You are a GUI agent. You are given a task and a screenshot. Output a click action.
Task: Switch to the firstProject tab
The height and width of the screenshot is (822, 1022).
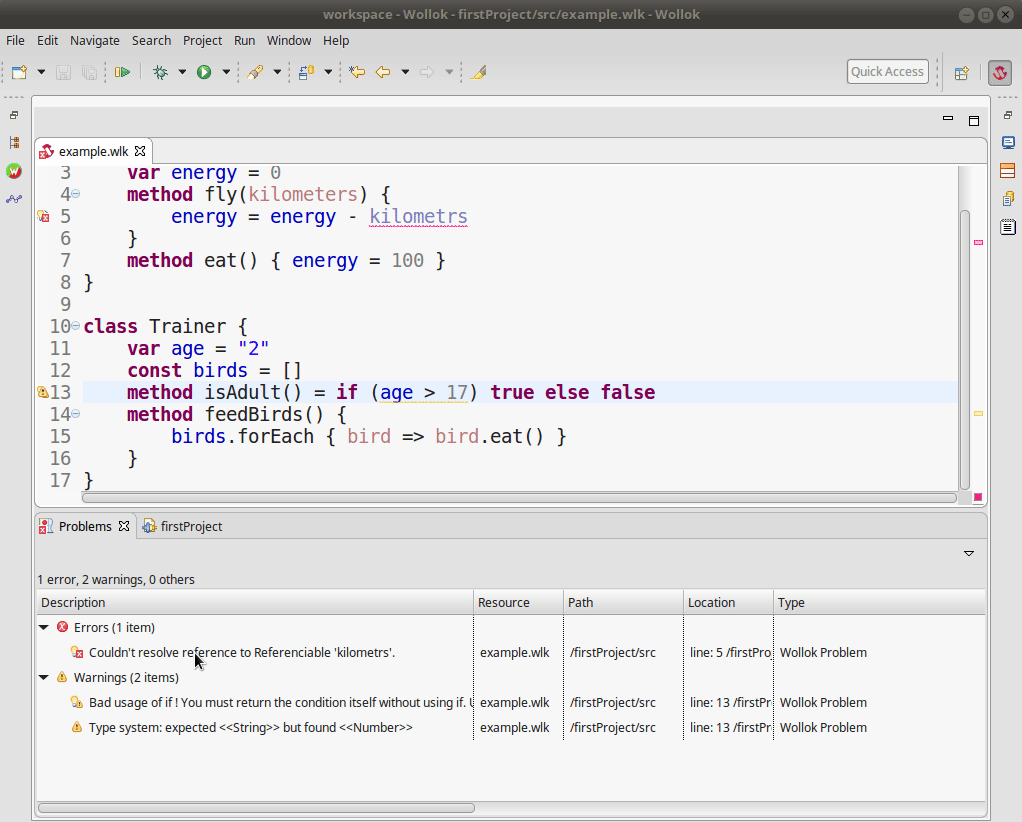[x=190, y=526]
